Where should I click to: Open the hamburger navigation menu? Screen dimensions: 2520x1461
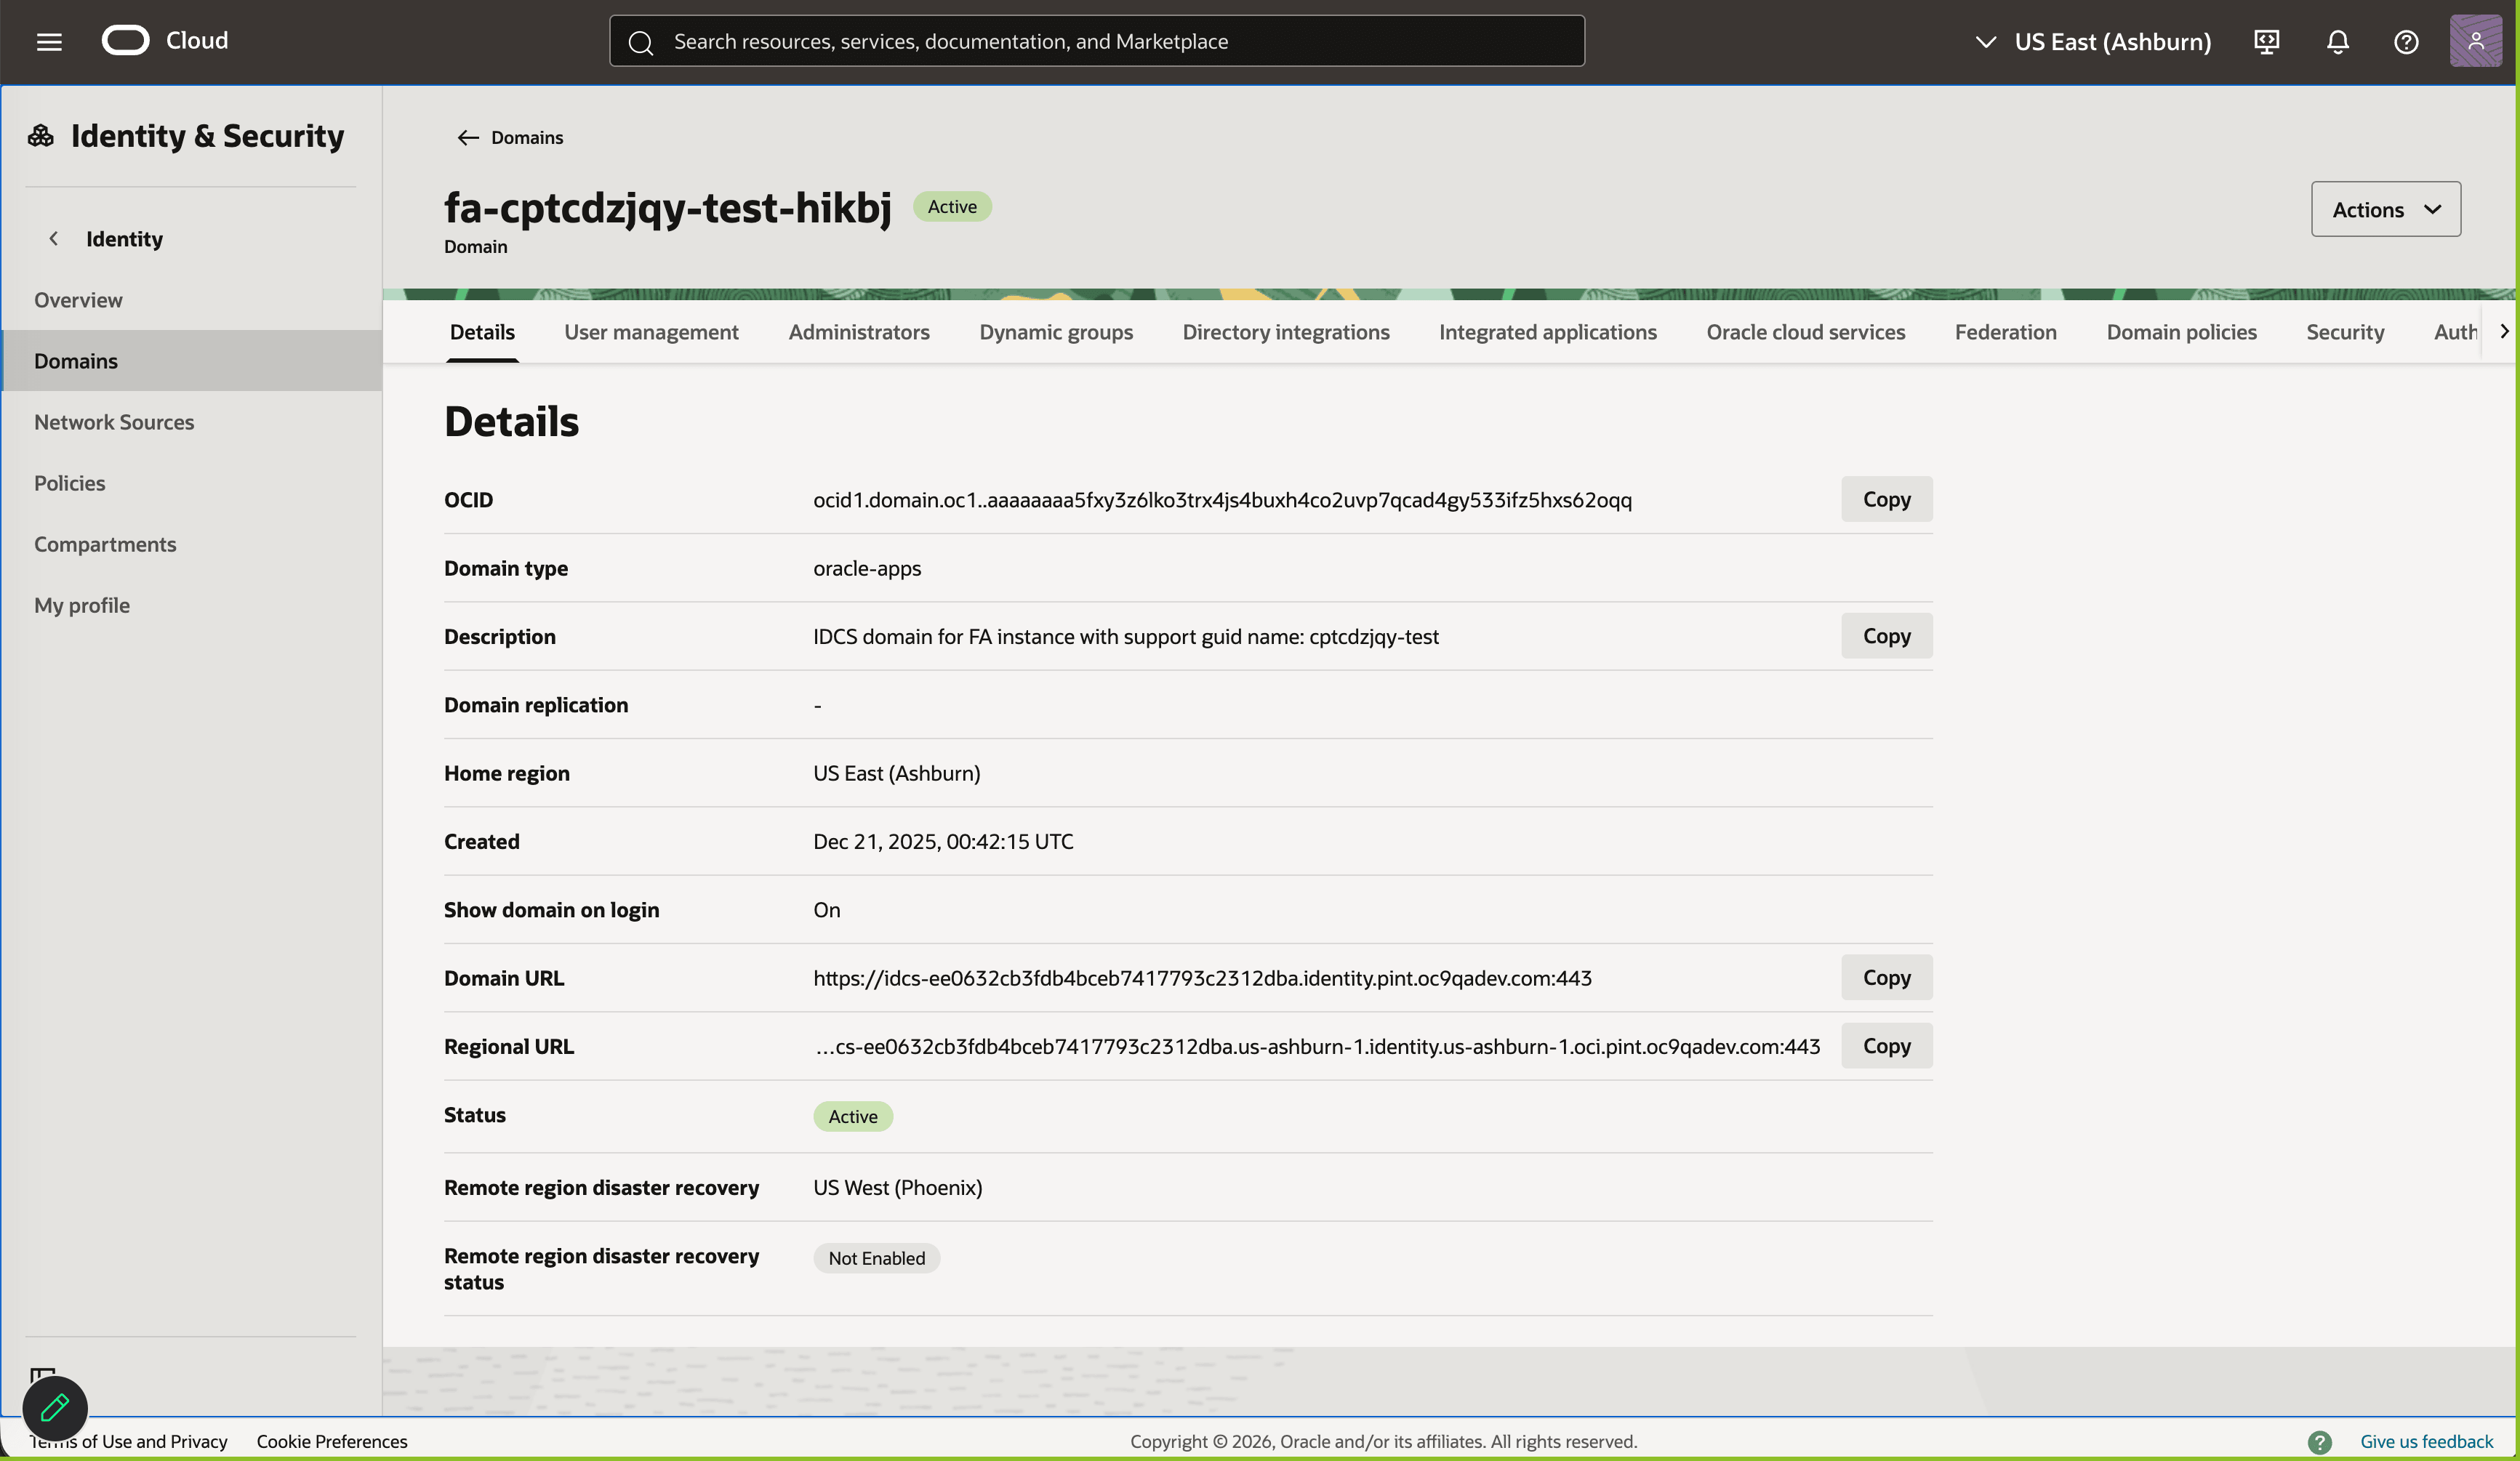click(x=49, y=41)
